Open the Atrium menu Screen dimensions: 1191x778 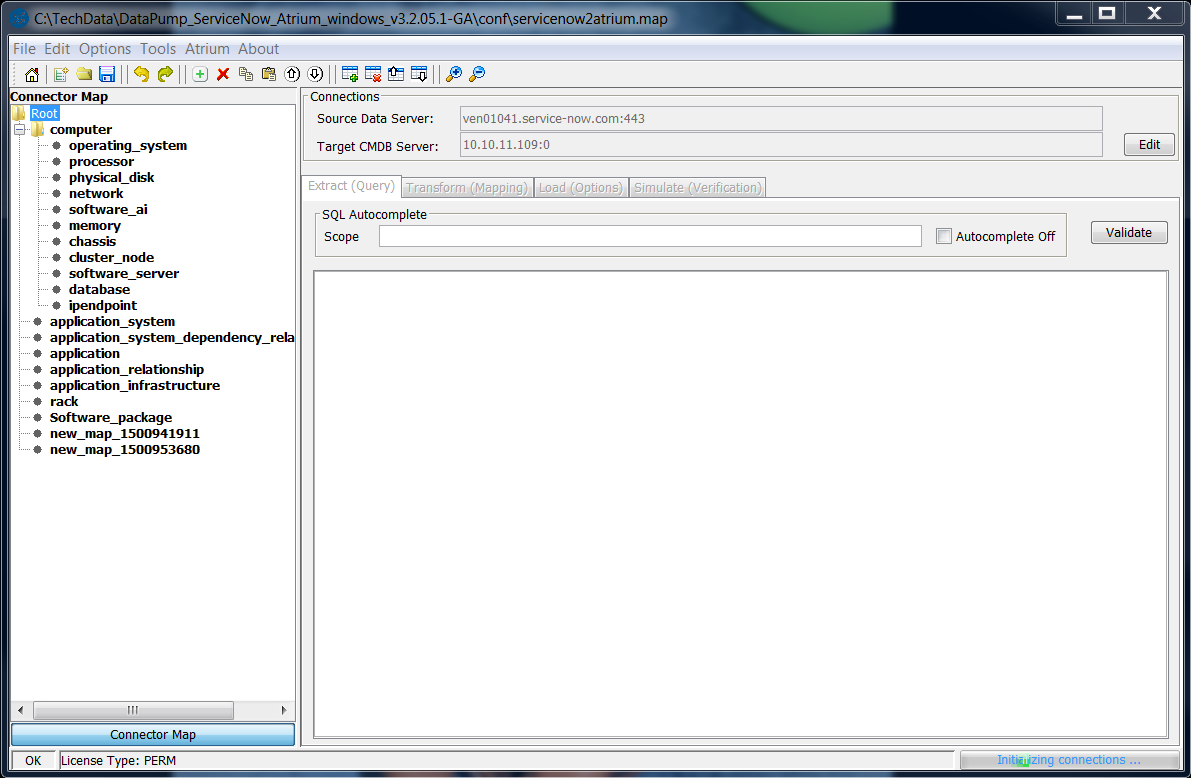coord(207,49)
